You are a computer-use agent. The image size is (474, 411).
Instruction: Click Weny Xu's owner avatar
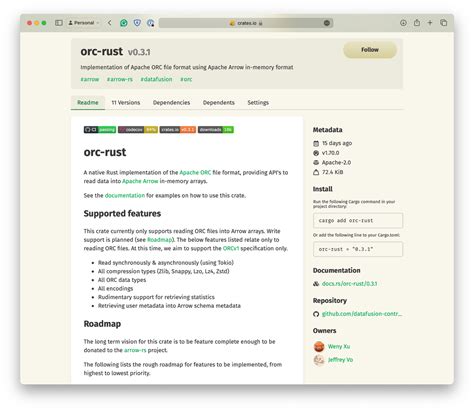pyautogui.click(x=319, y=347)
